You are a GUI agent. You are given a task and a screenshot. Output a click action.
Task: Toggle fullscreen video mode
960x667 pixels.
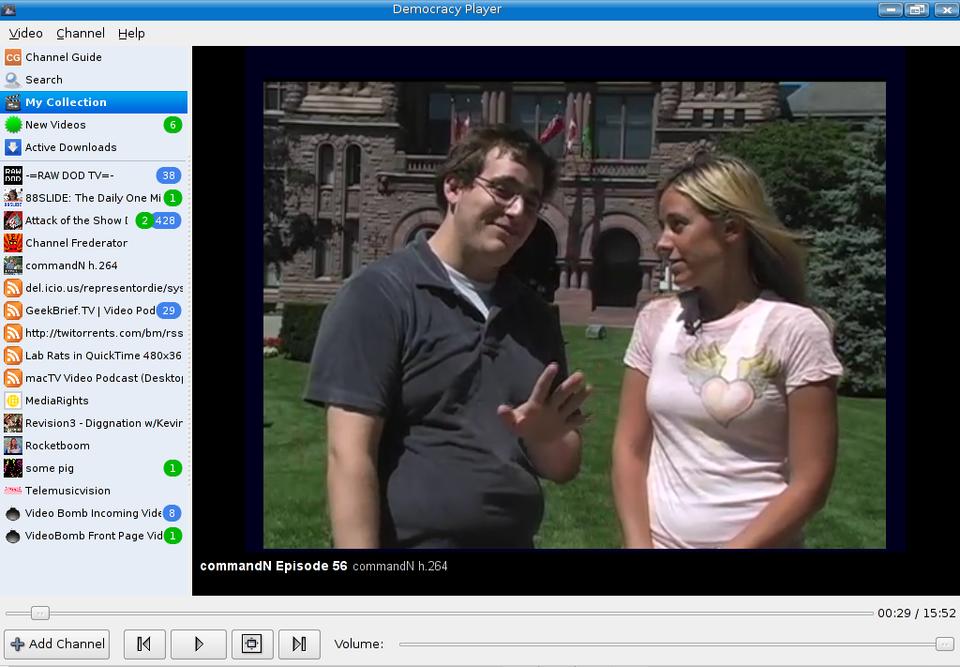[x=252, y=644]
